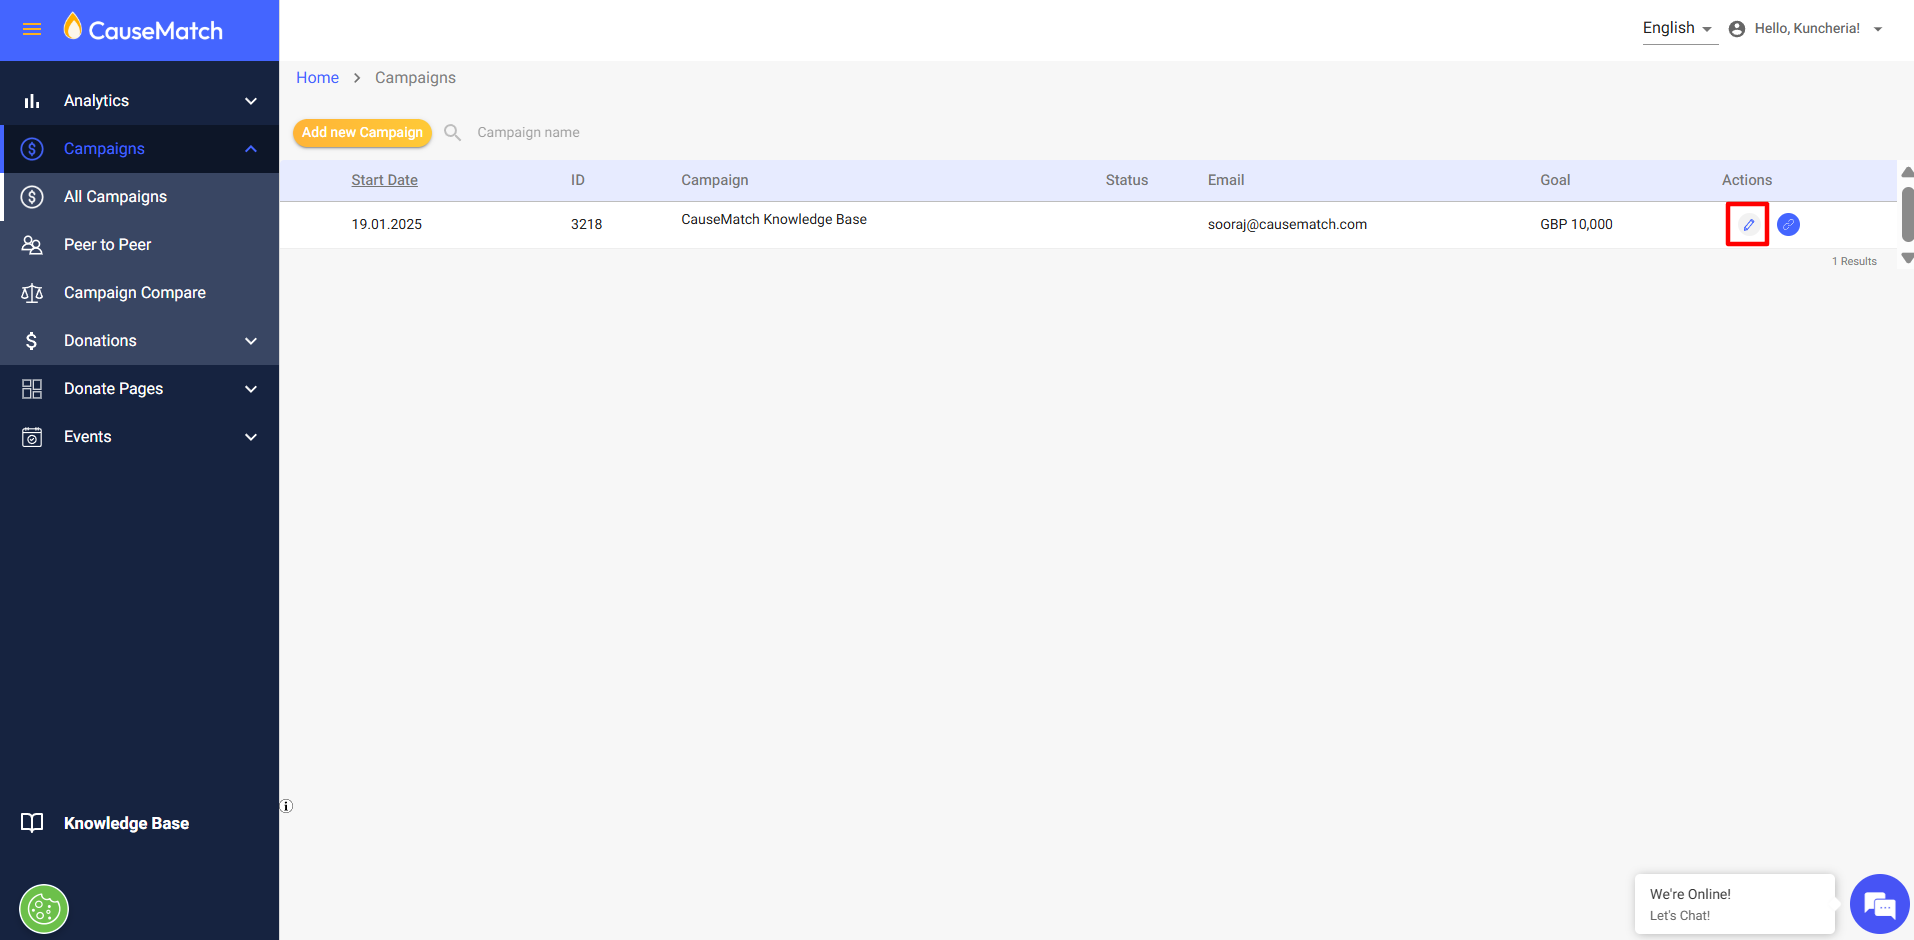
Task: Click the Email column header
Action: [1226, 180]
